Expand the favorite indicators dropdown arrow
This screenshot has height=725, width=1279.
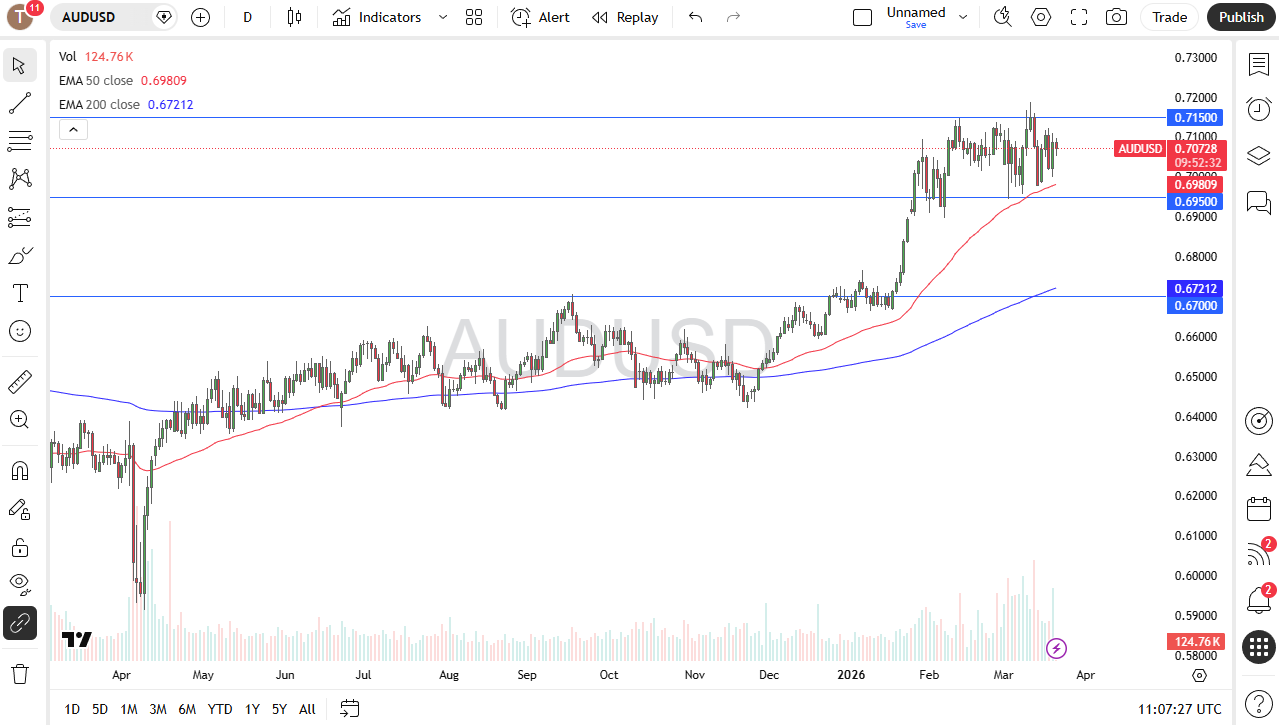click(443, 17)
